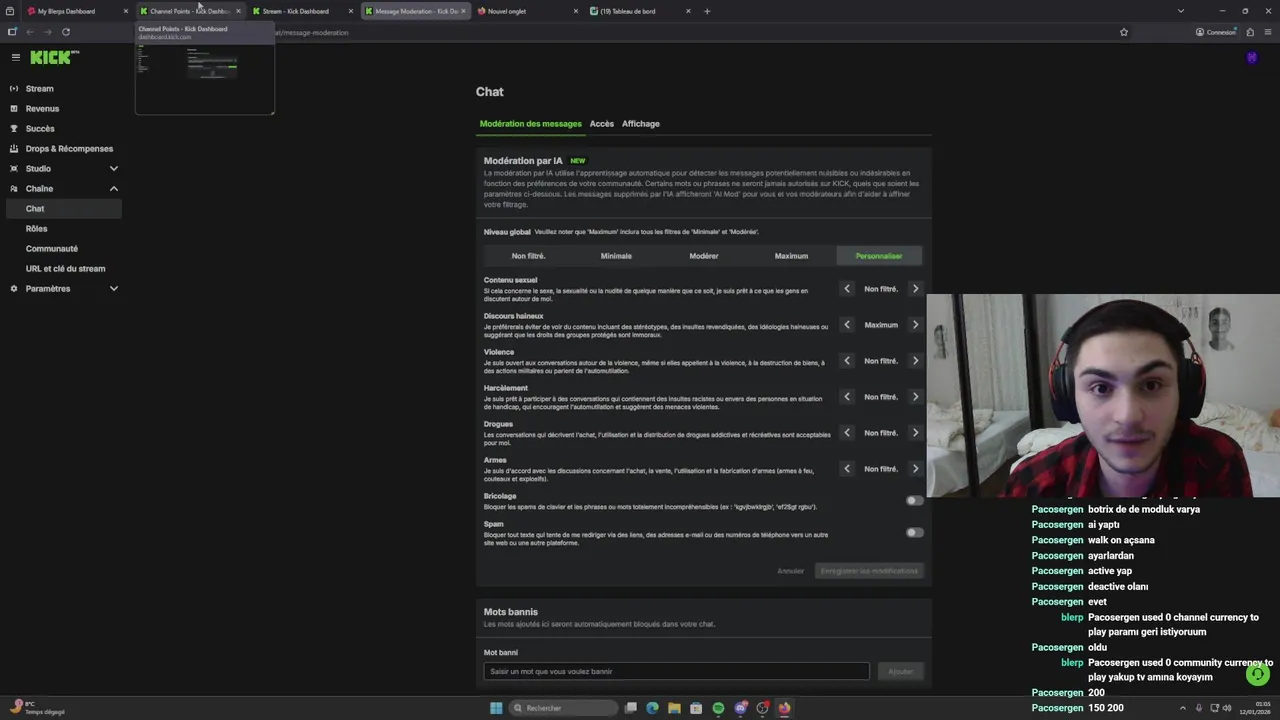Open Discord from the taskbar
1280x720 pixels.
click(x=741, y=708)
